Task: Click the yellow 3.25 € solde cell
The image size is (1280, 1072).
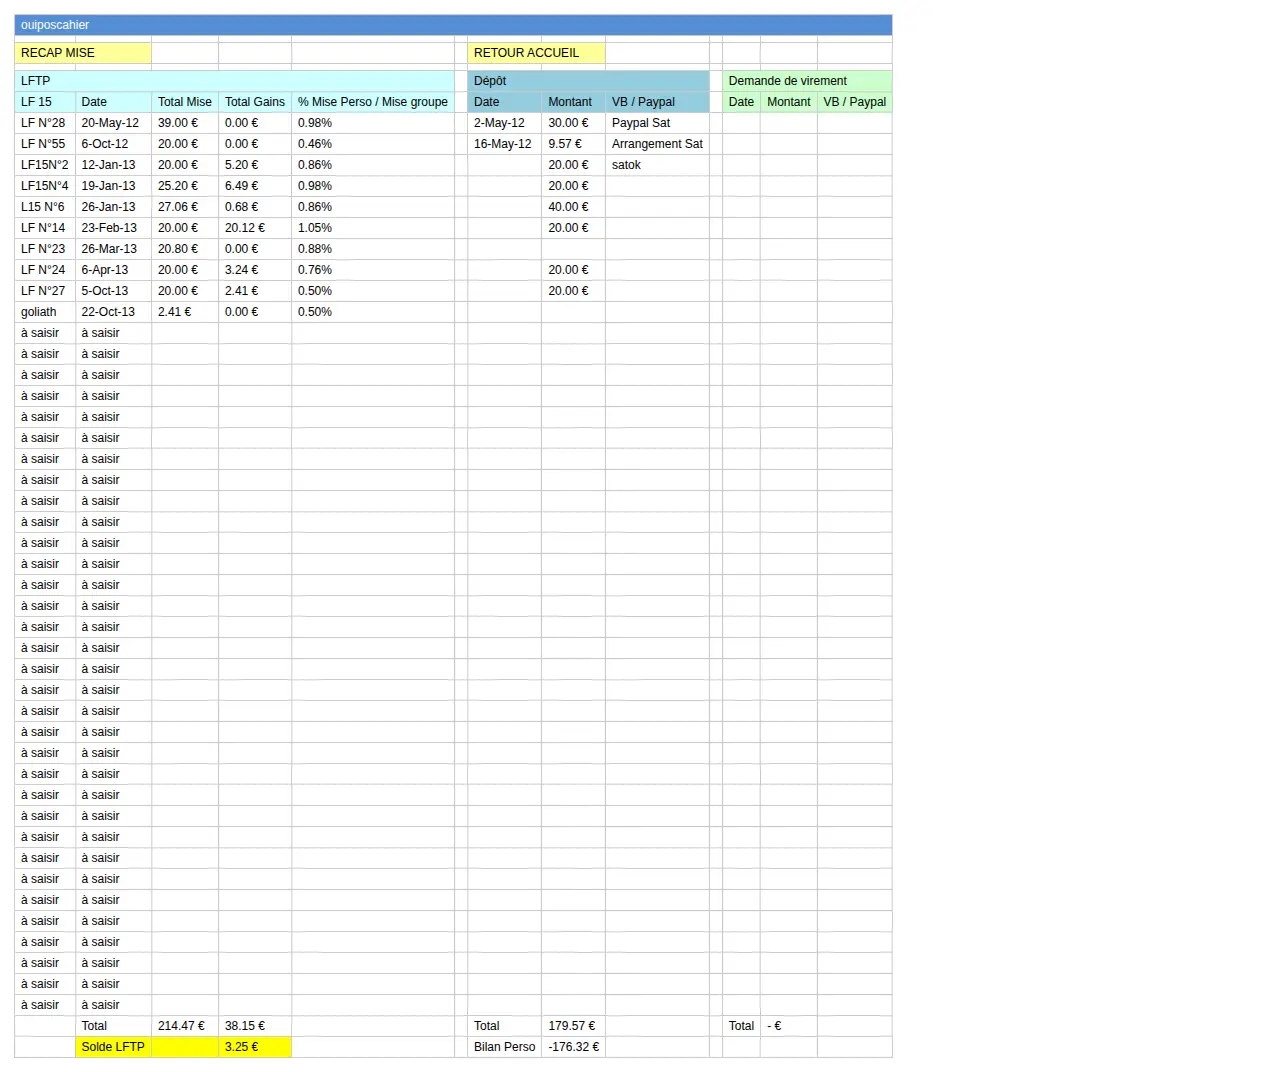Action: tap(255, 1047)
